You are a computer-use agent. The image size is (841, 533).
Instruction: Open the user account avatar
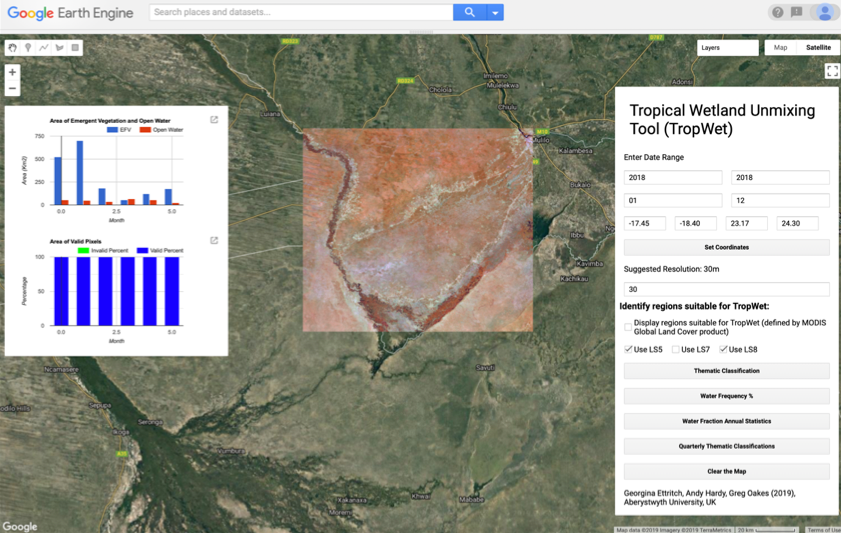tap(824, 12)
